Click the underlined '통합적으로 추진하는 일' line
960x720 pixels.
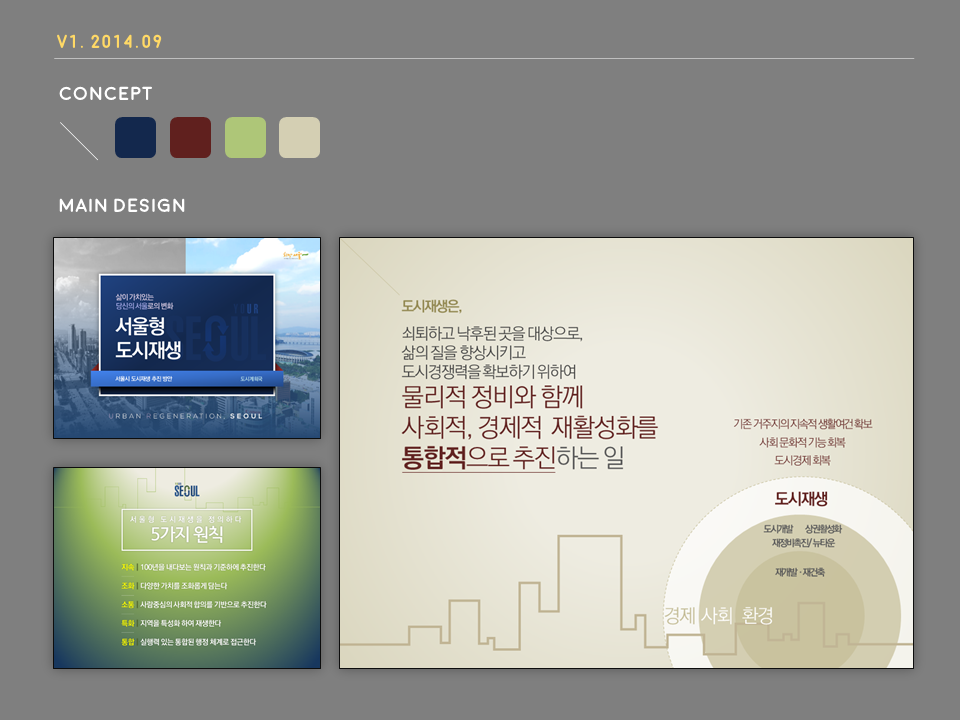pyautogui.click(x=512, y=458)
